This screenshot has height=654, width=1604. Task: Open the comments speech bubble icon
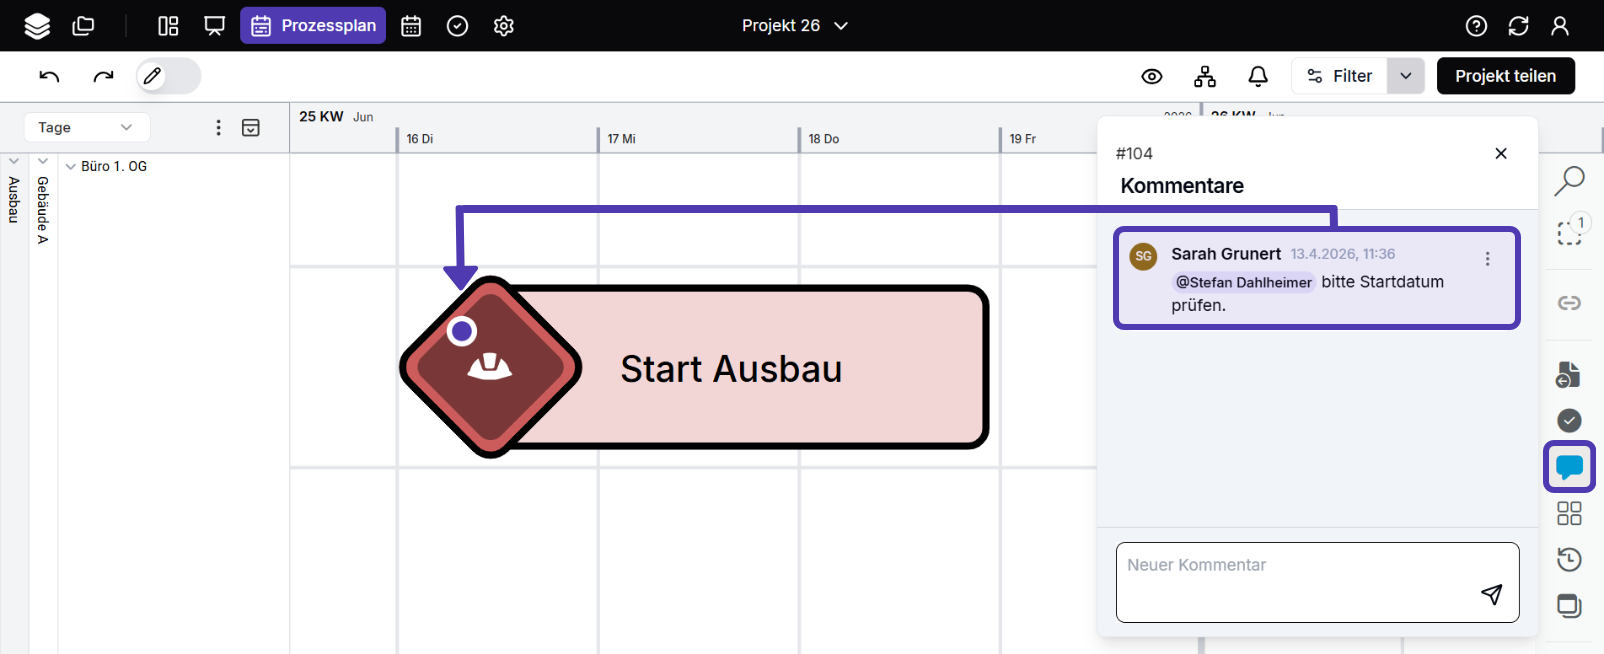(x=1569, y=467)
